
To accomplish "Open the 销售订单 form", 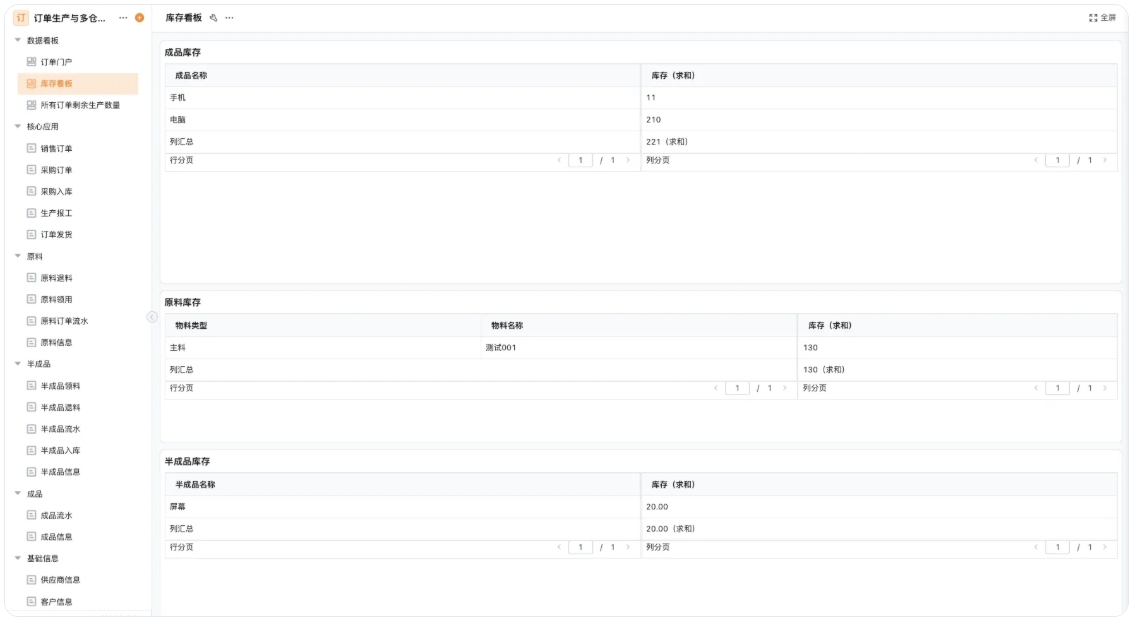I will tap(56, 149).
